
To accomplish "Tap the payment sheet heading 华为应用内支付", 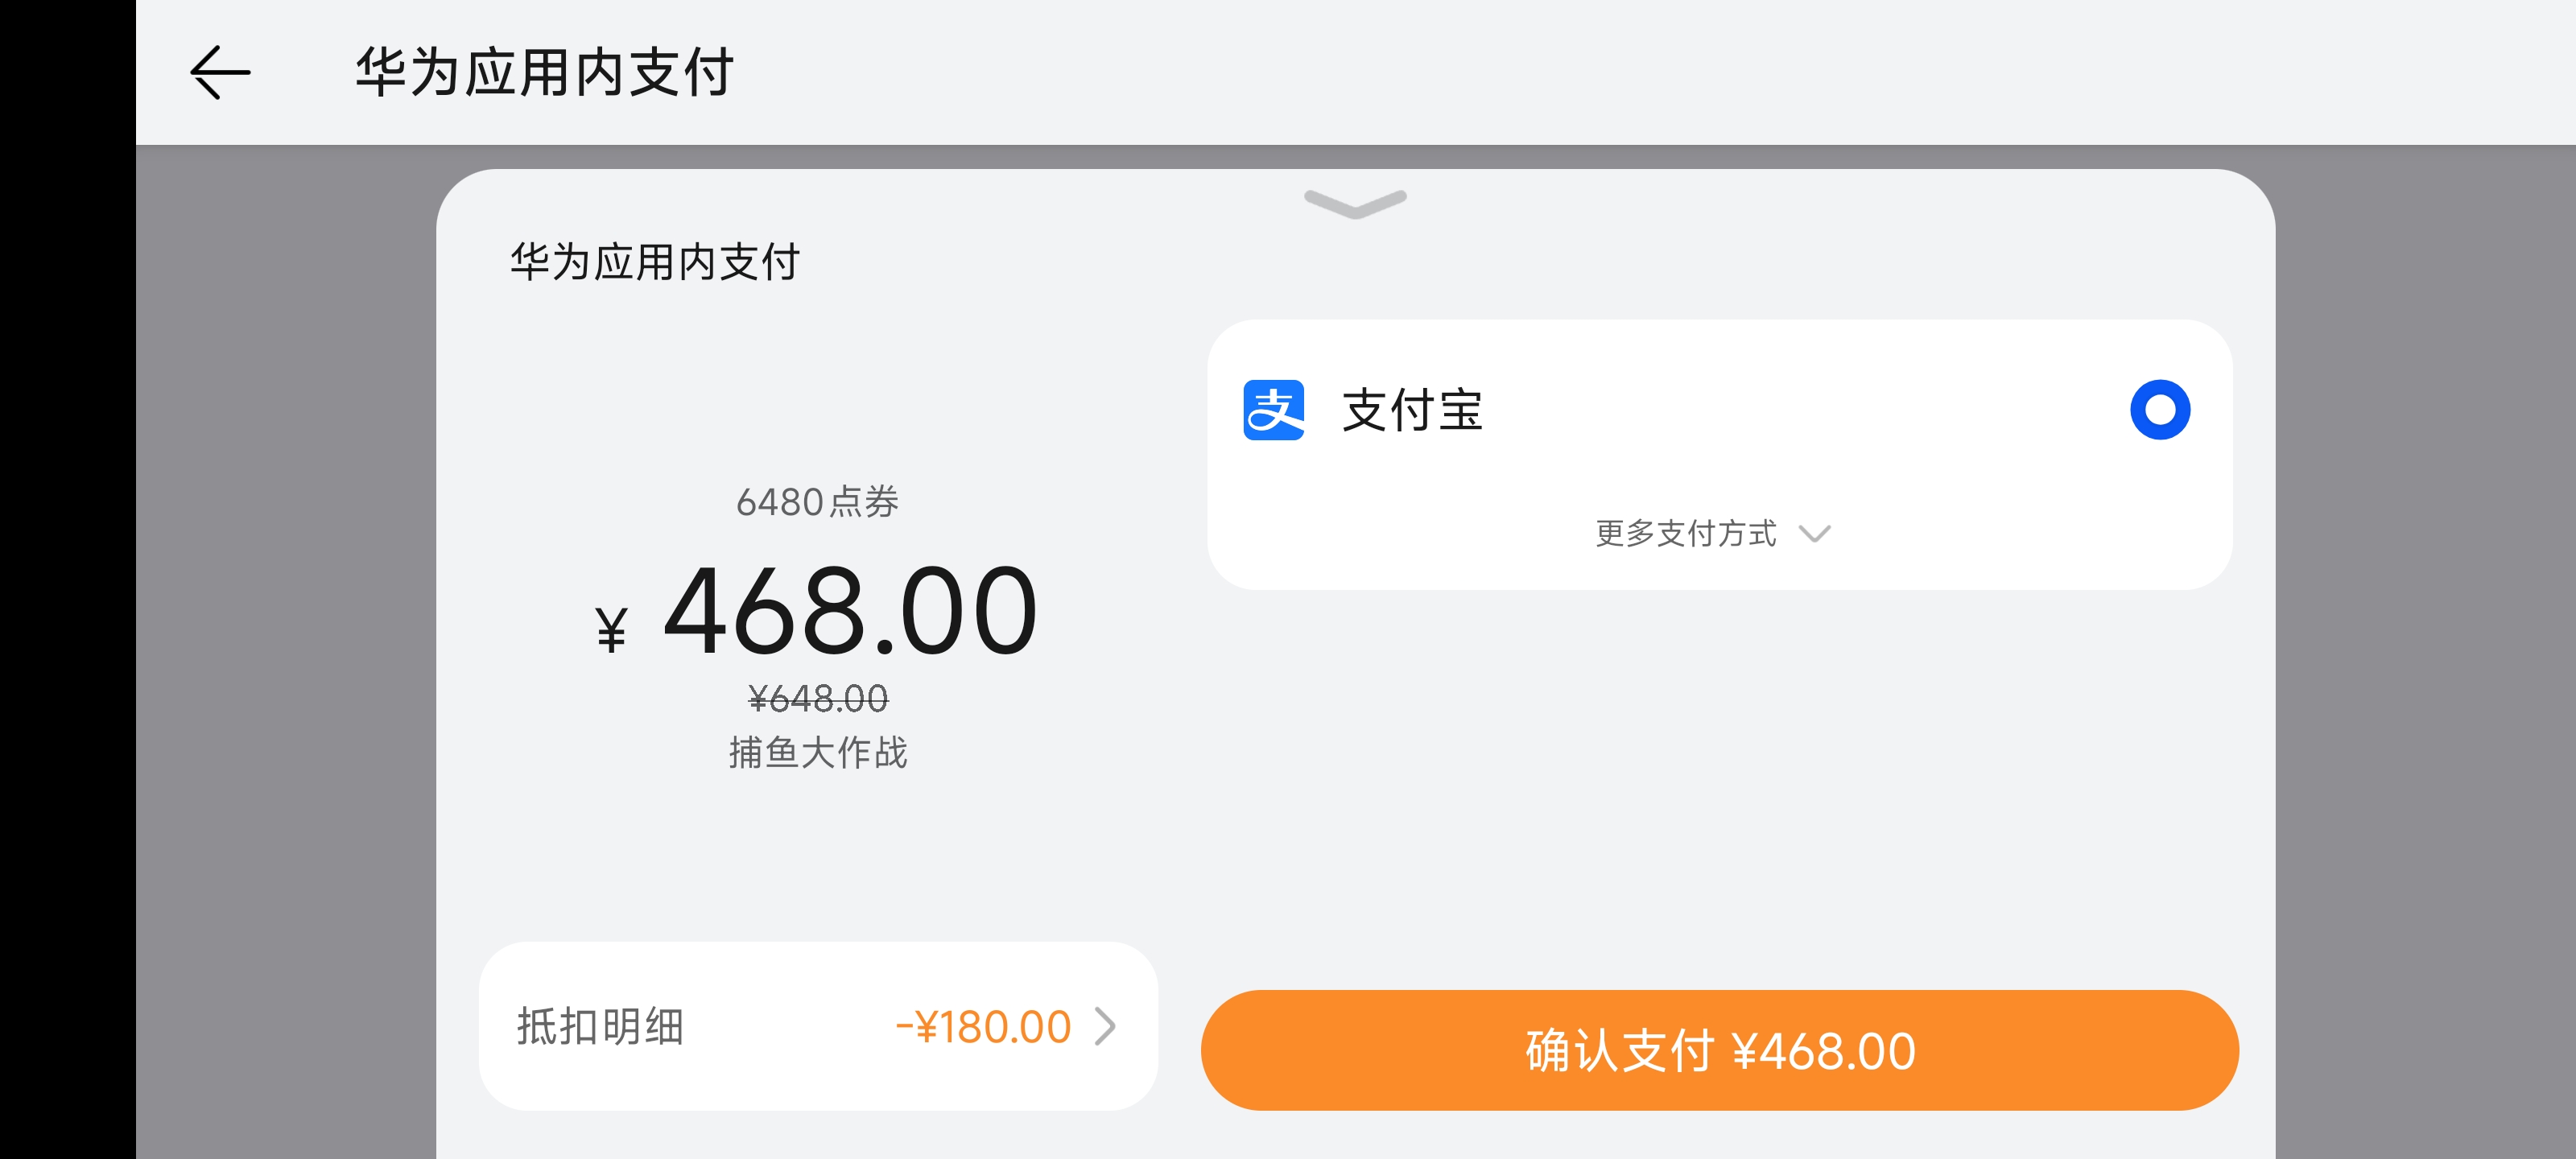I will click(x=655, y=262).
